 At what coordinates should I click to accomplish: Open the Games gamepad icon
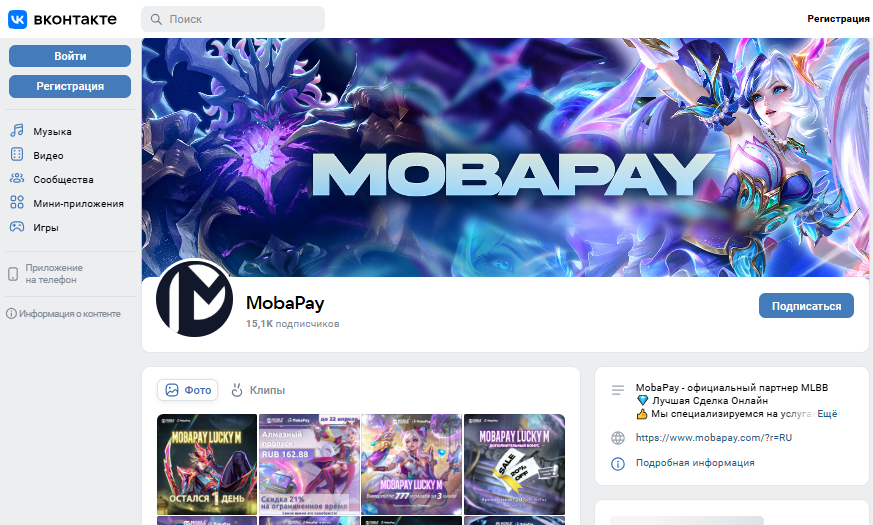pyautogui.click(x=17, y=227)
